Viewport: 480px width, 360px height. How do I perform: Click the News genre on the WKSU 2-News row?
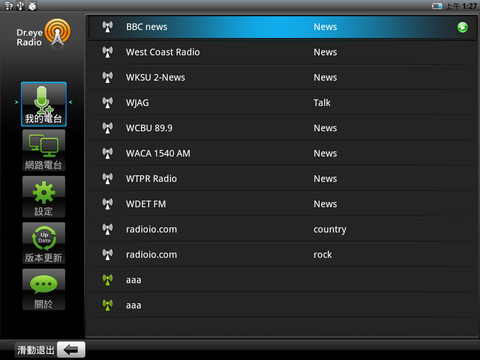point(325,78)
